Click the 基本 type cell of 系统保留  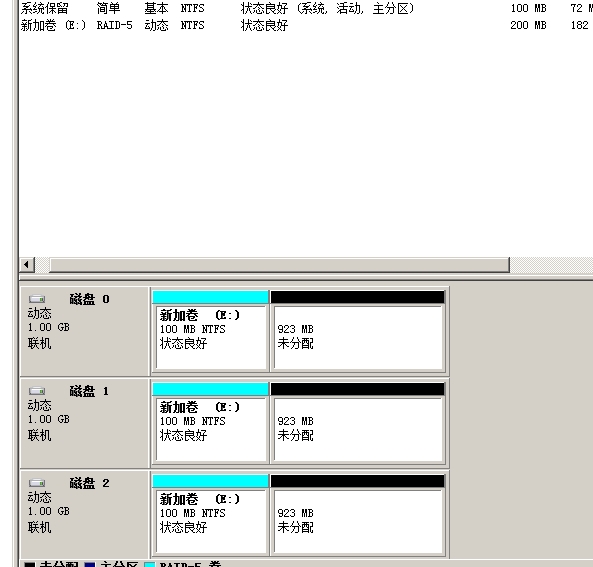pyautogui.click(x=156, y=8)
